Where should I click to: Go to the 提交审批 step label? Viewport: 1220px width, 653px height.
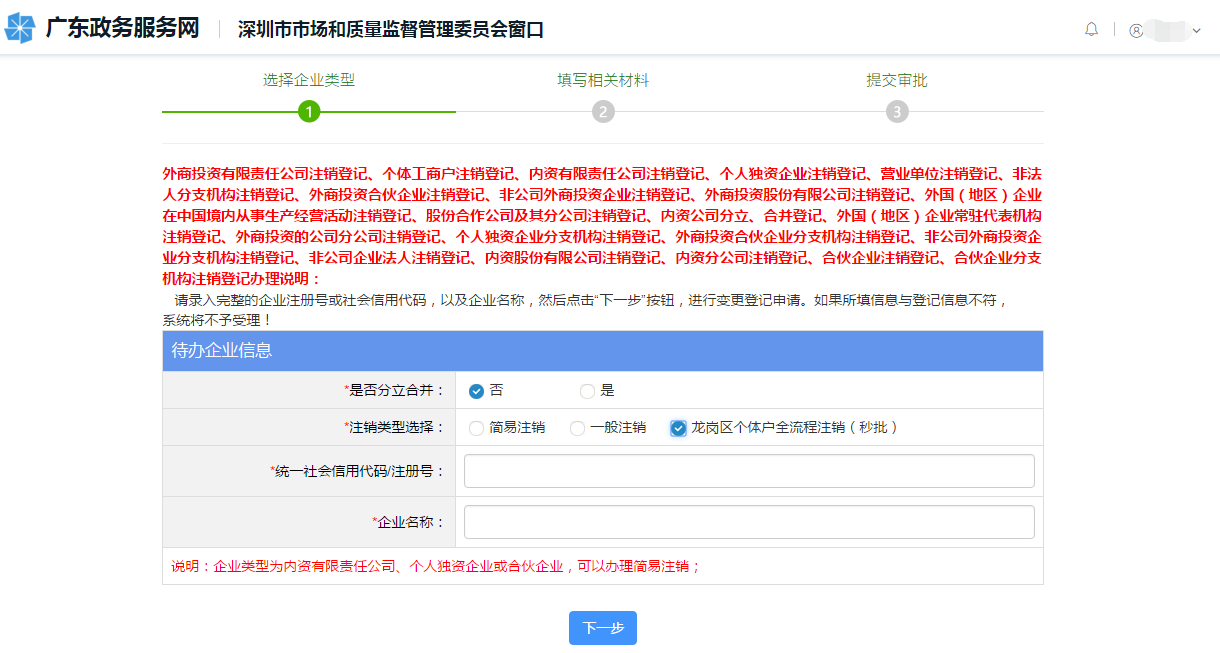[897, 80]
